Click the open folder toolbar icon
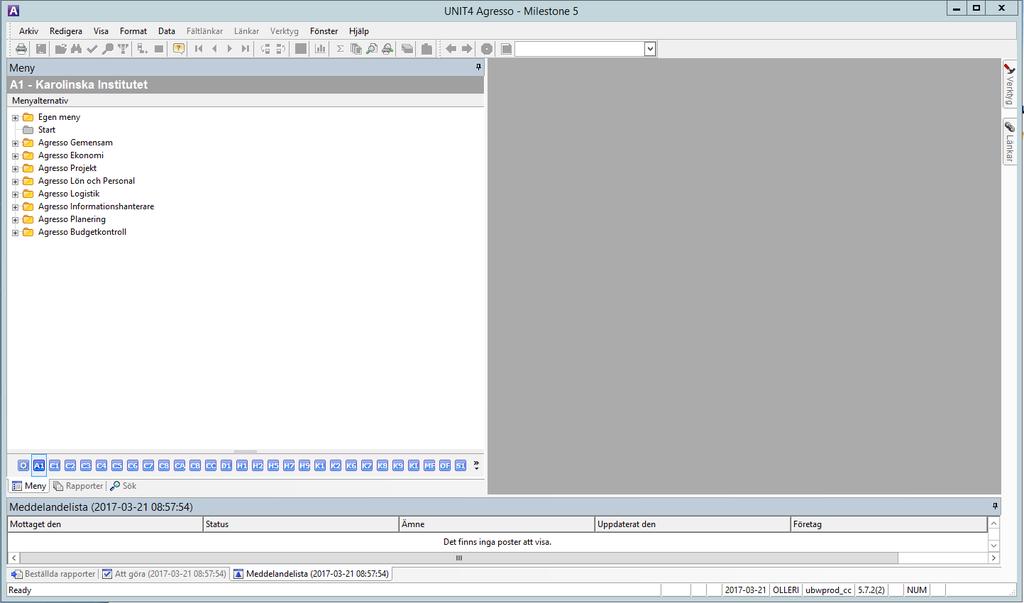Image resolution: width=1024 pixels, height=603 pixels. (61, 49)
